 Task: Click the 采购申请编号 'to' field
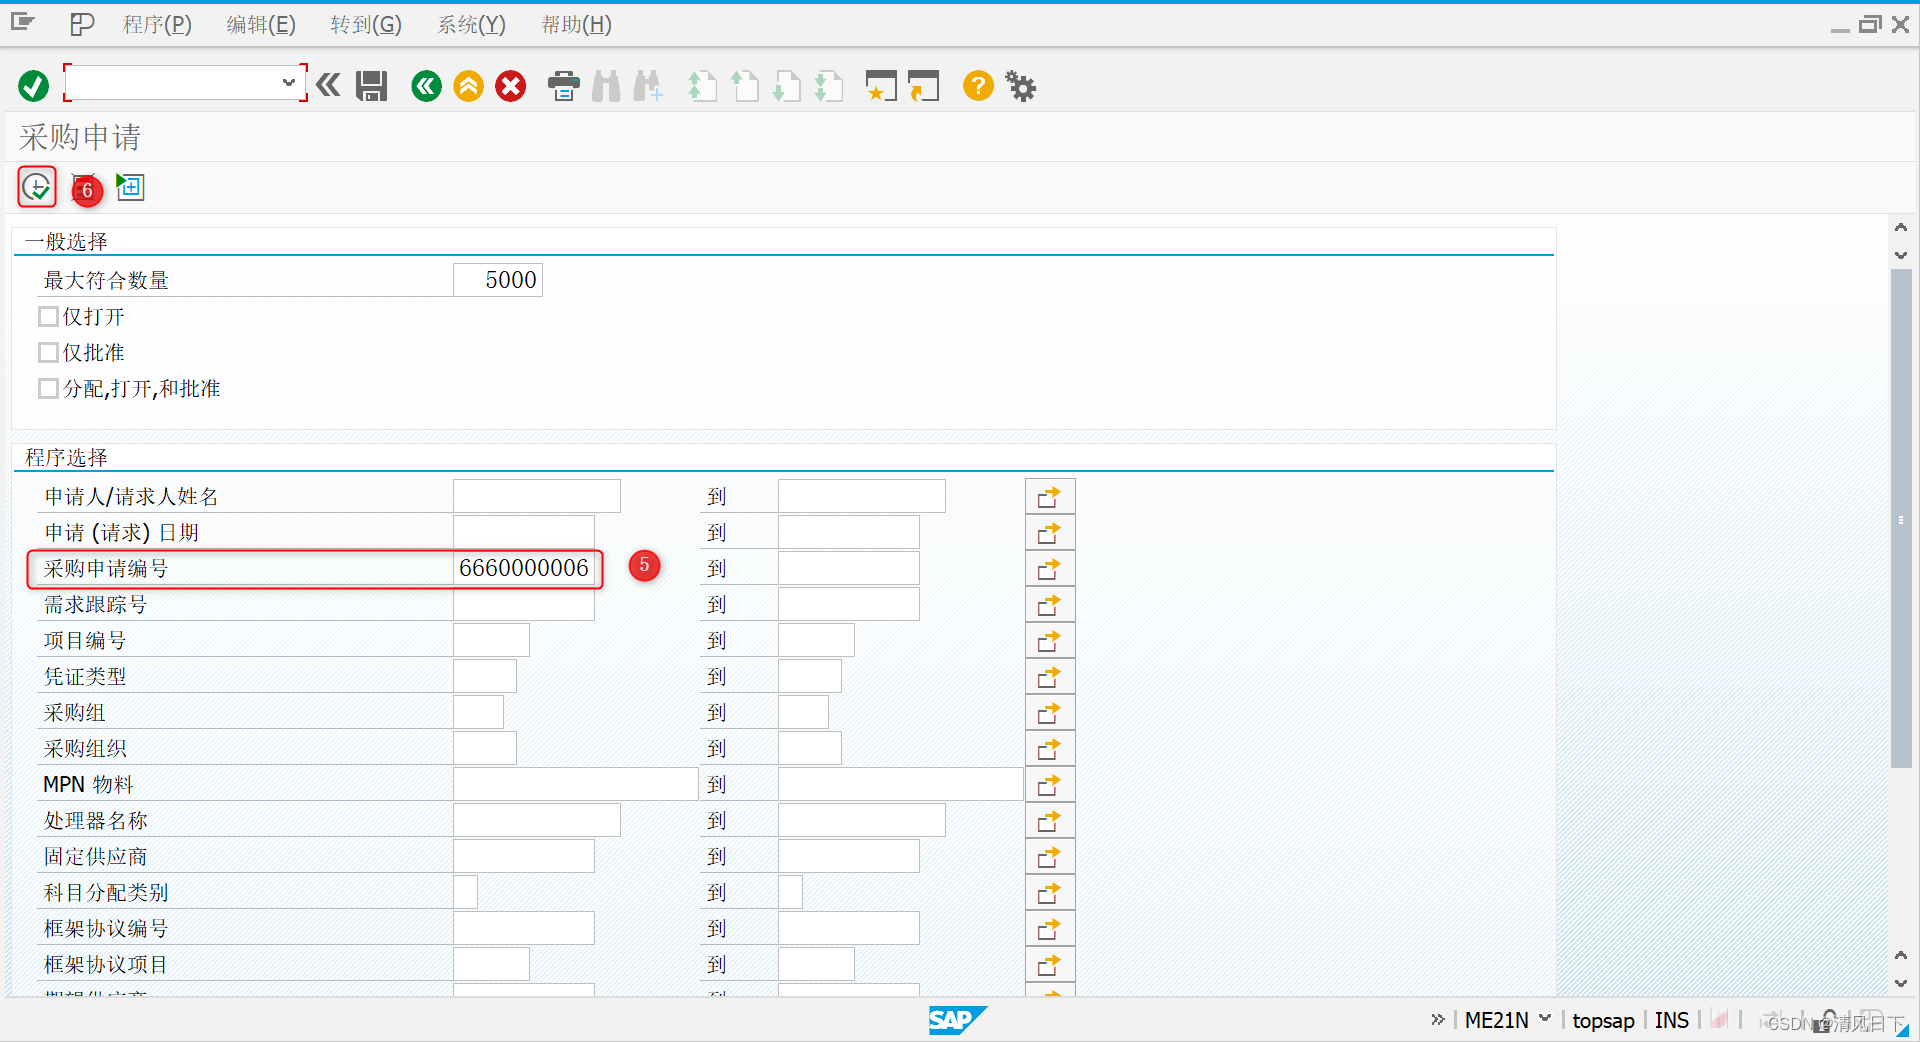click(x=849, y=568)
